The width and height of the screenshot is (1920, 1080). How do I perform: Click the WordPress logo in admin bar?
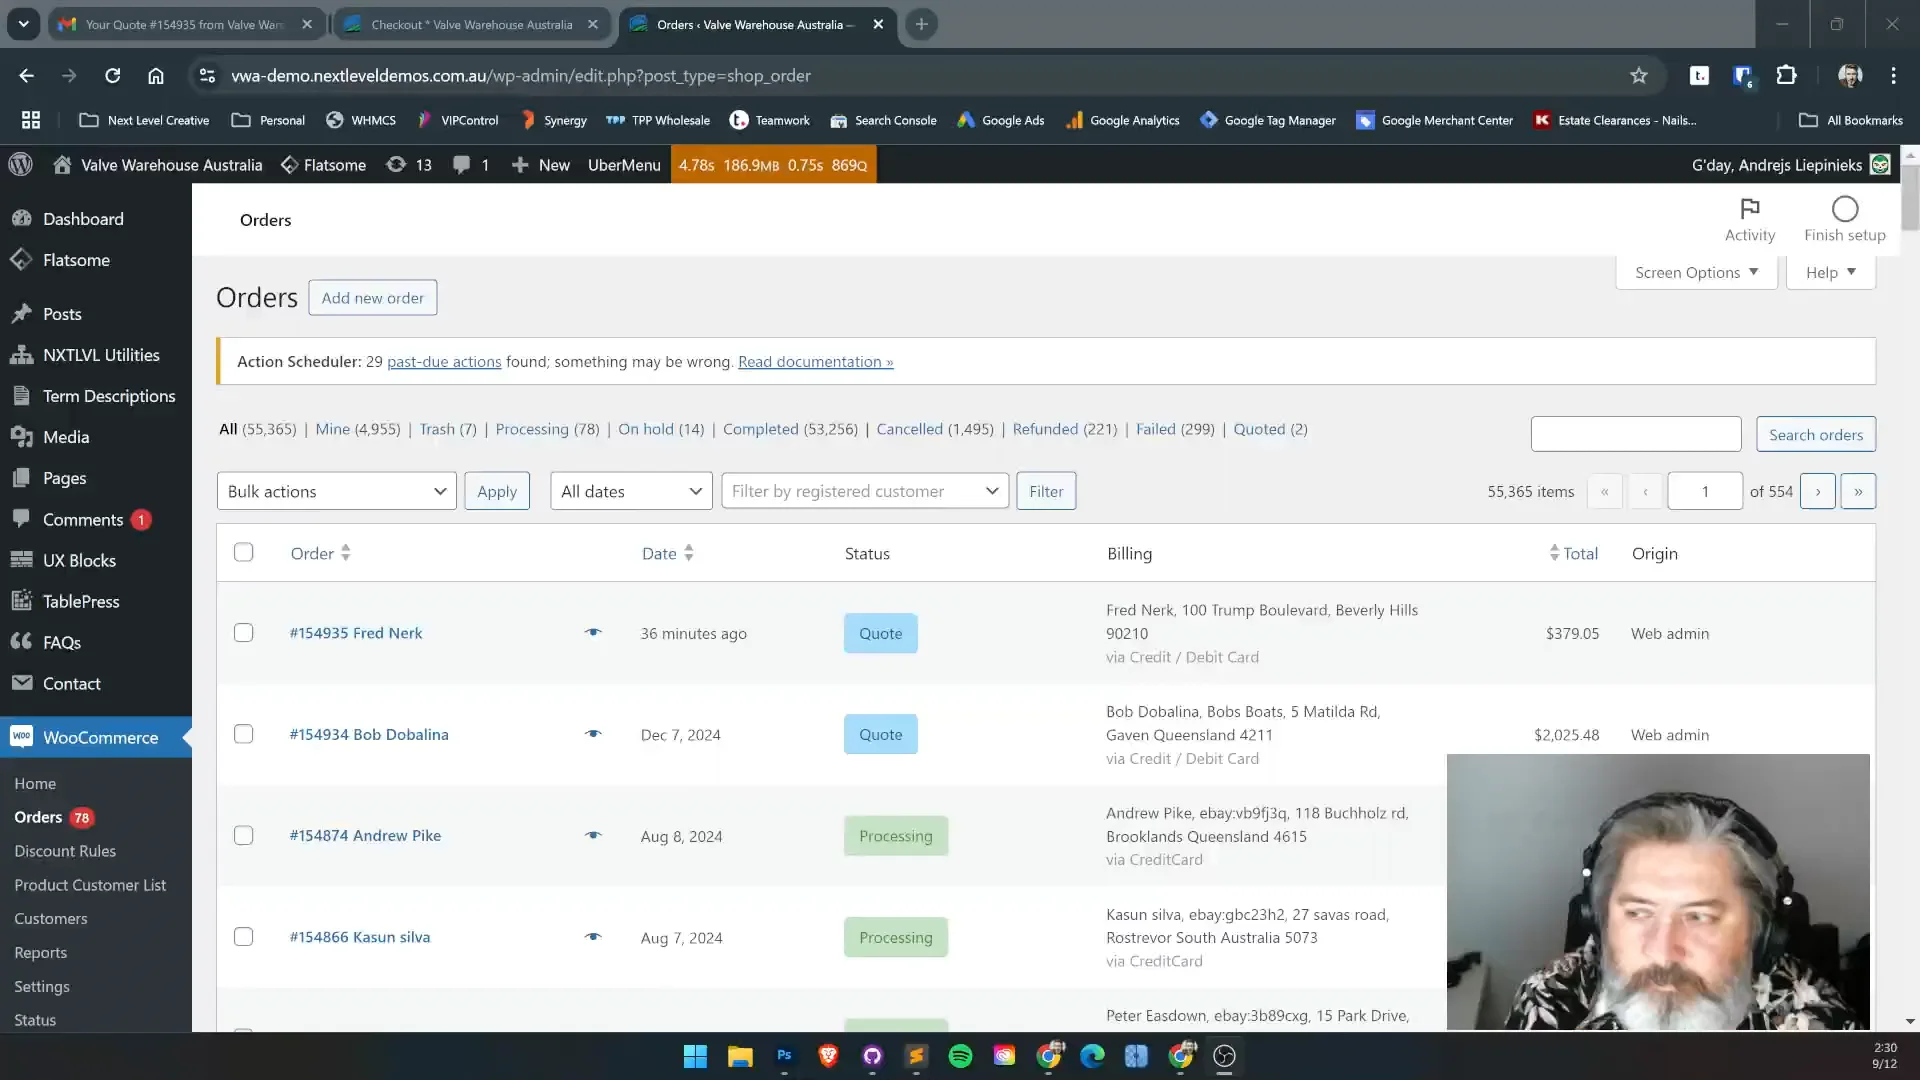click(21, 165)
